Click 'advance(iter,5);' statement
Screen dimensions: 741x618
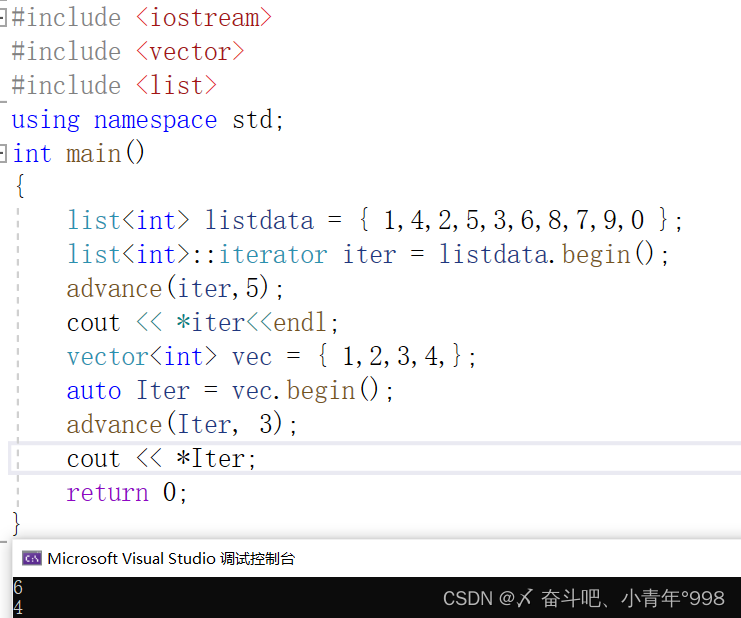[175, 288]
